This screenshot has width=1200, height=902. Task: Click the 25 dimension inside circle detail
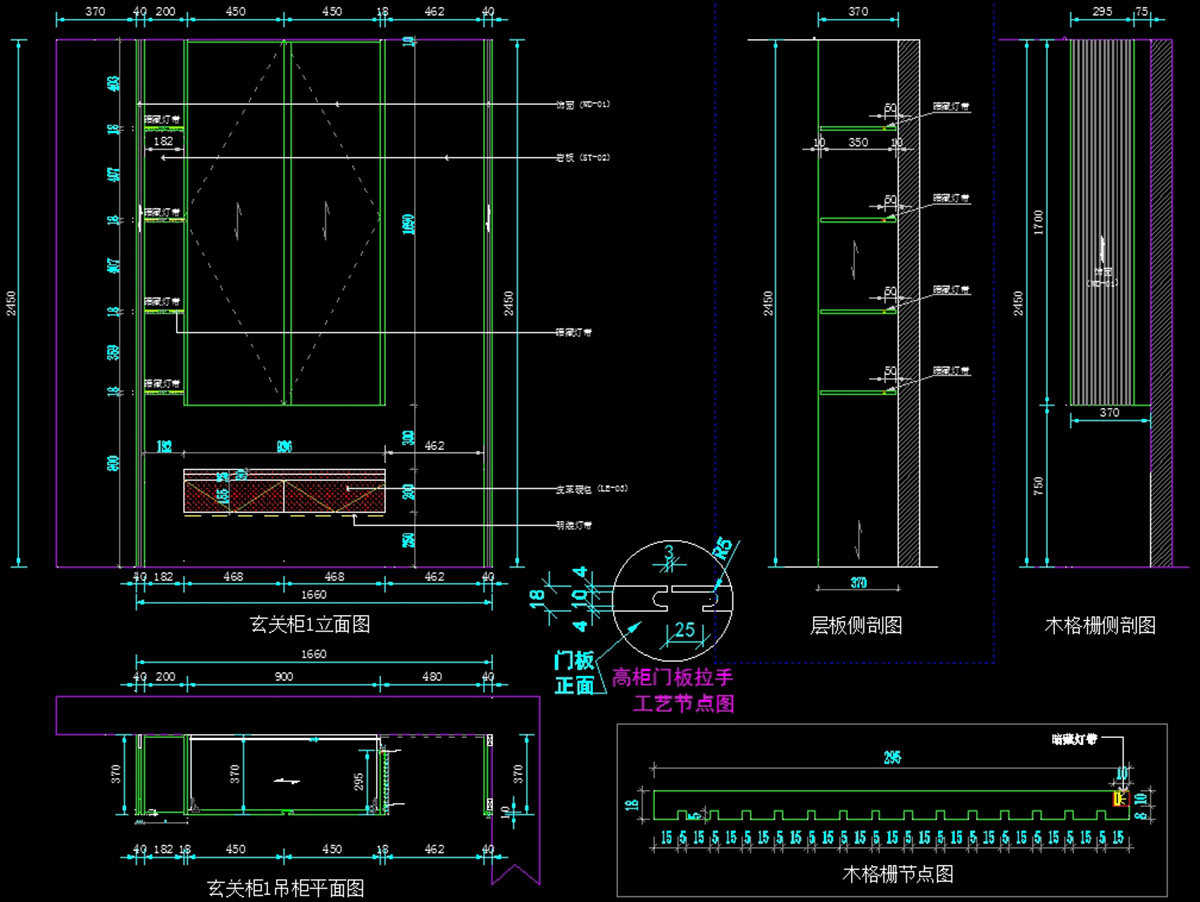pos(685,629)
